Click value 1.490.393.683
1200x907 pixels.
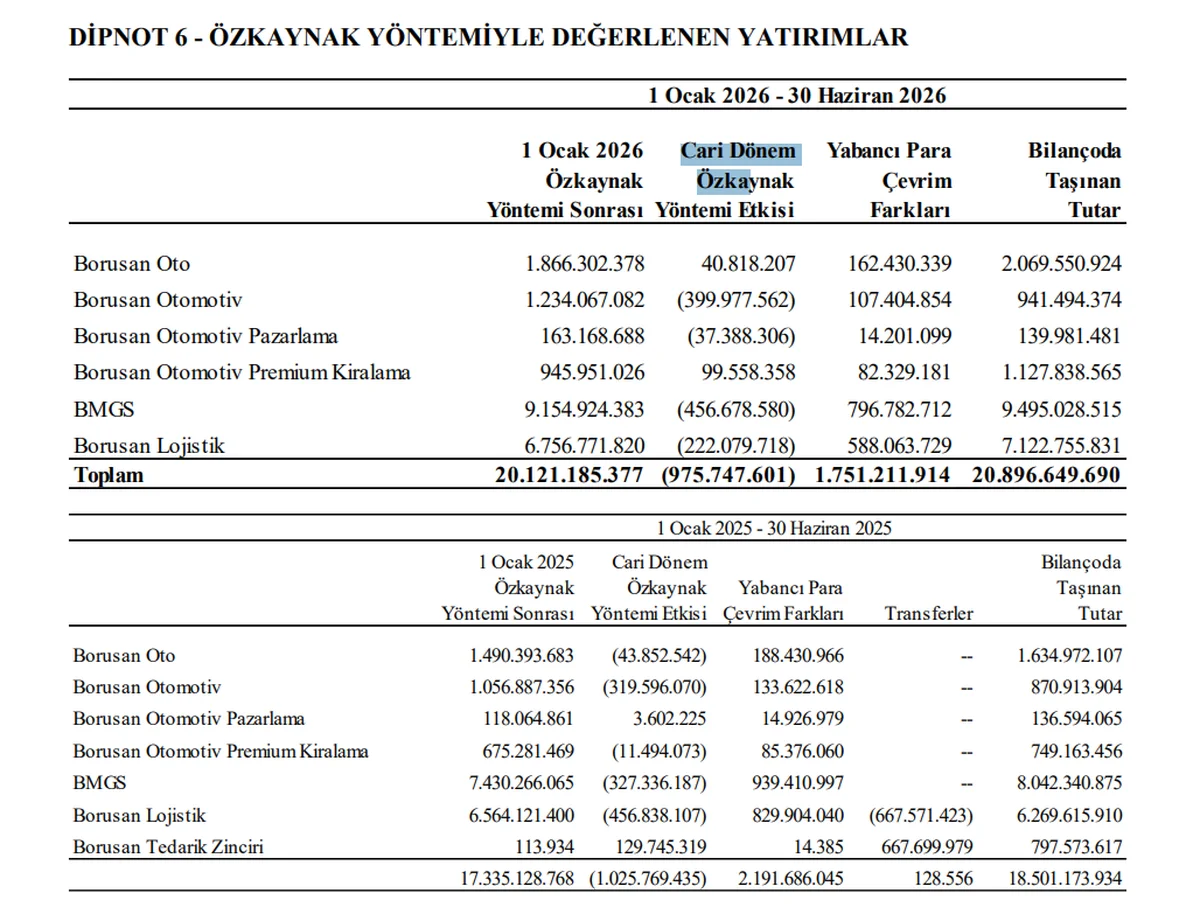pyautogui.click(x=522, y=656)
